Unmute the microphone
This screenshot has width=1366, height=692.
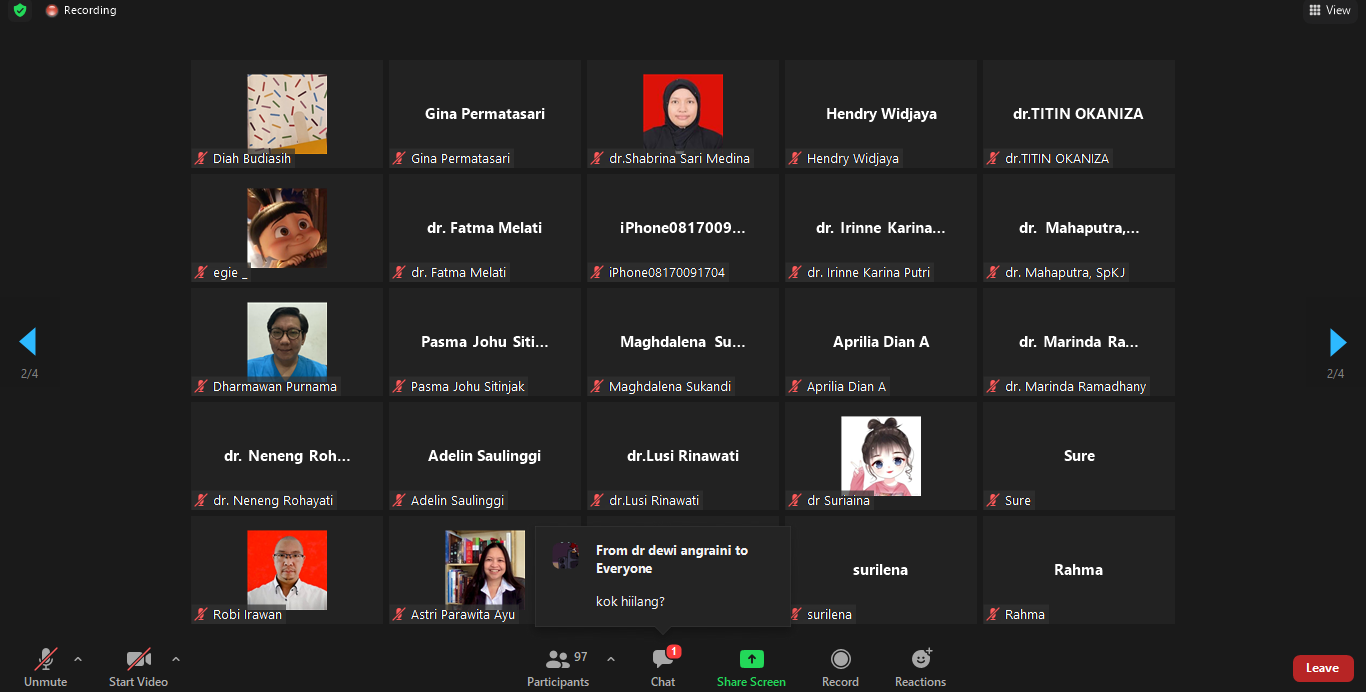pyautogui.click(x=45, y=668)
